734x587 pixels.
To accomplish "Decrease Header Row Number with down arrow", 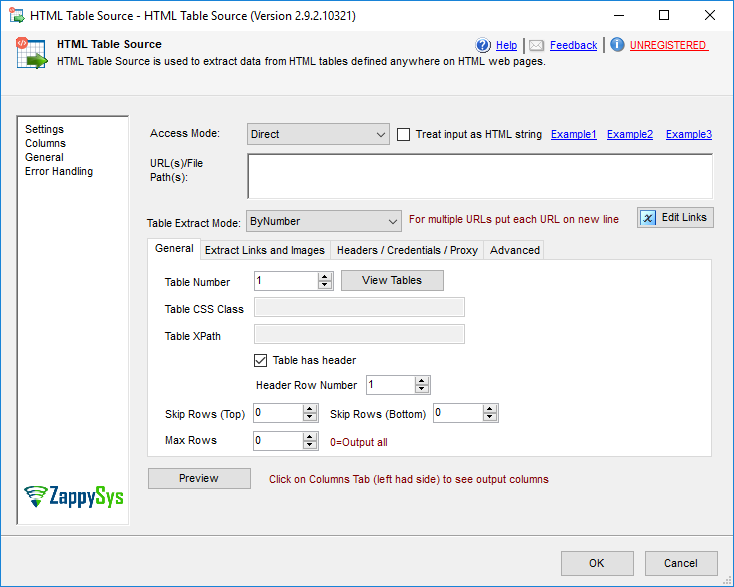I will tap(422, 389).
